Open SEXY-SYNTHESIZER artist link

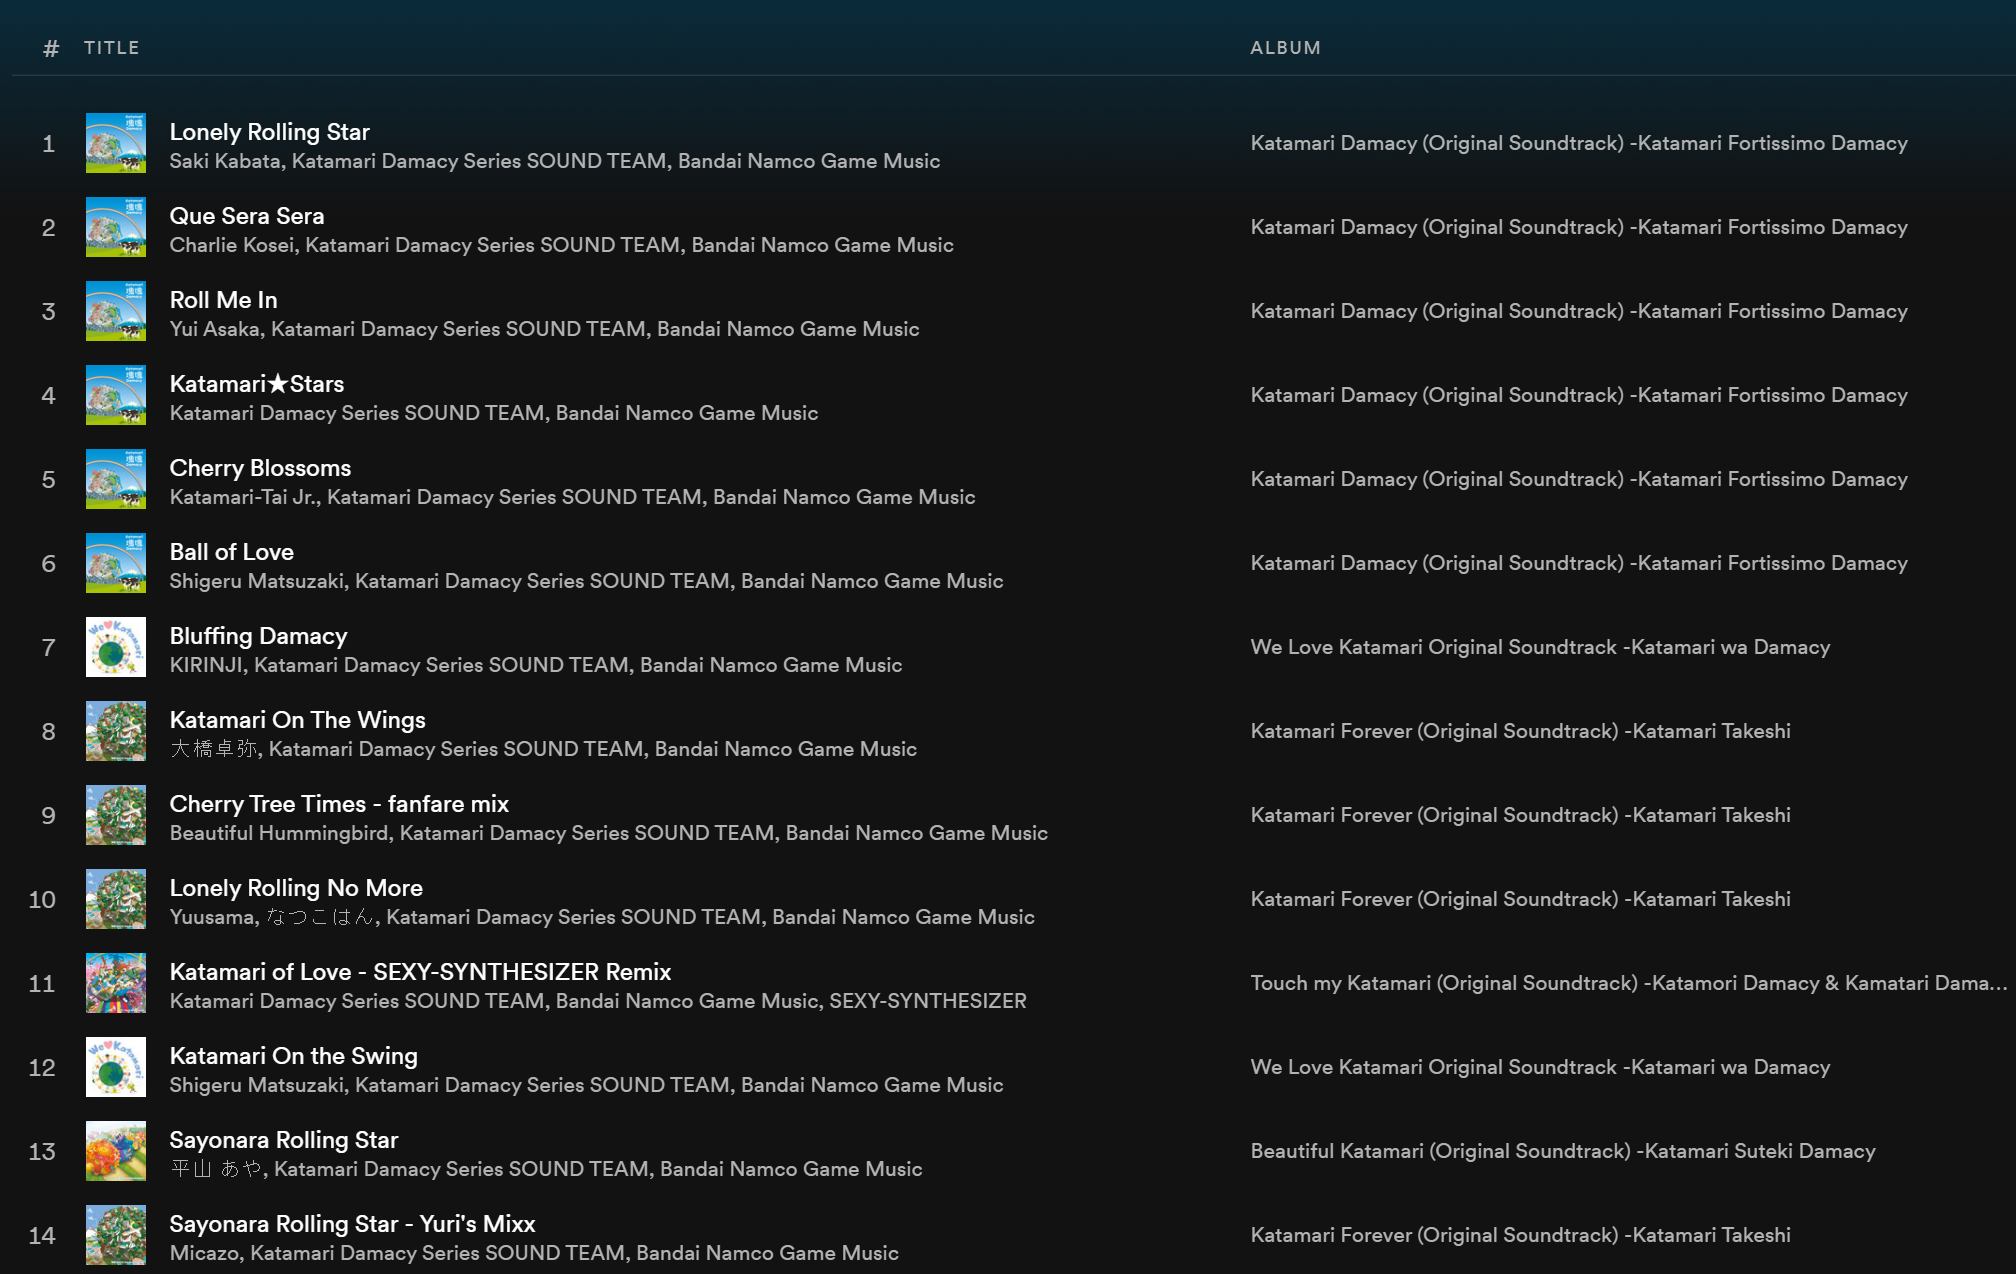point(927,1001)
